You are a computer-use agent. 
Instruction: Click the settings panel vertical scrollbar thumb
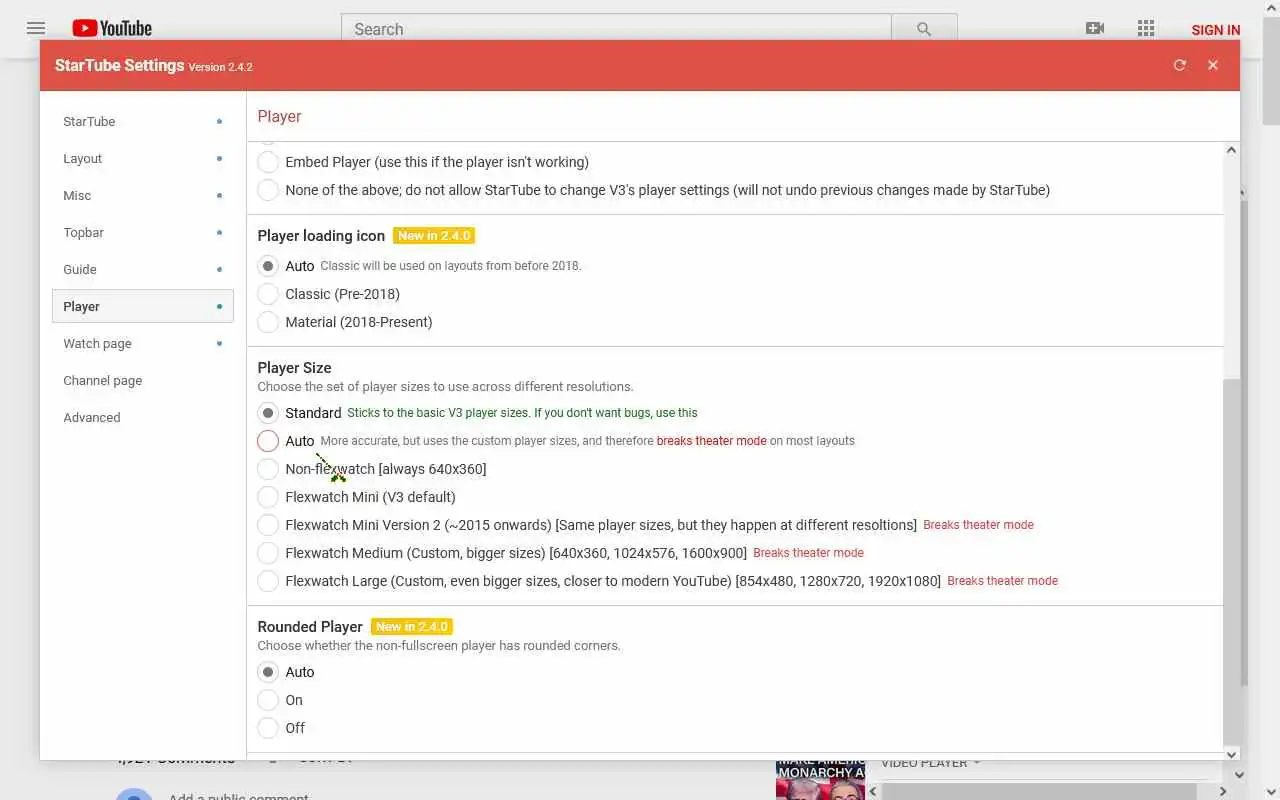click(1231, 560)
